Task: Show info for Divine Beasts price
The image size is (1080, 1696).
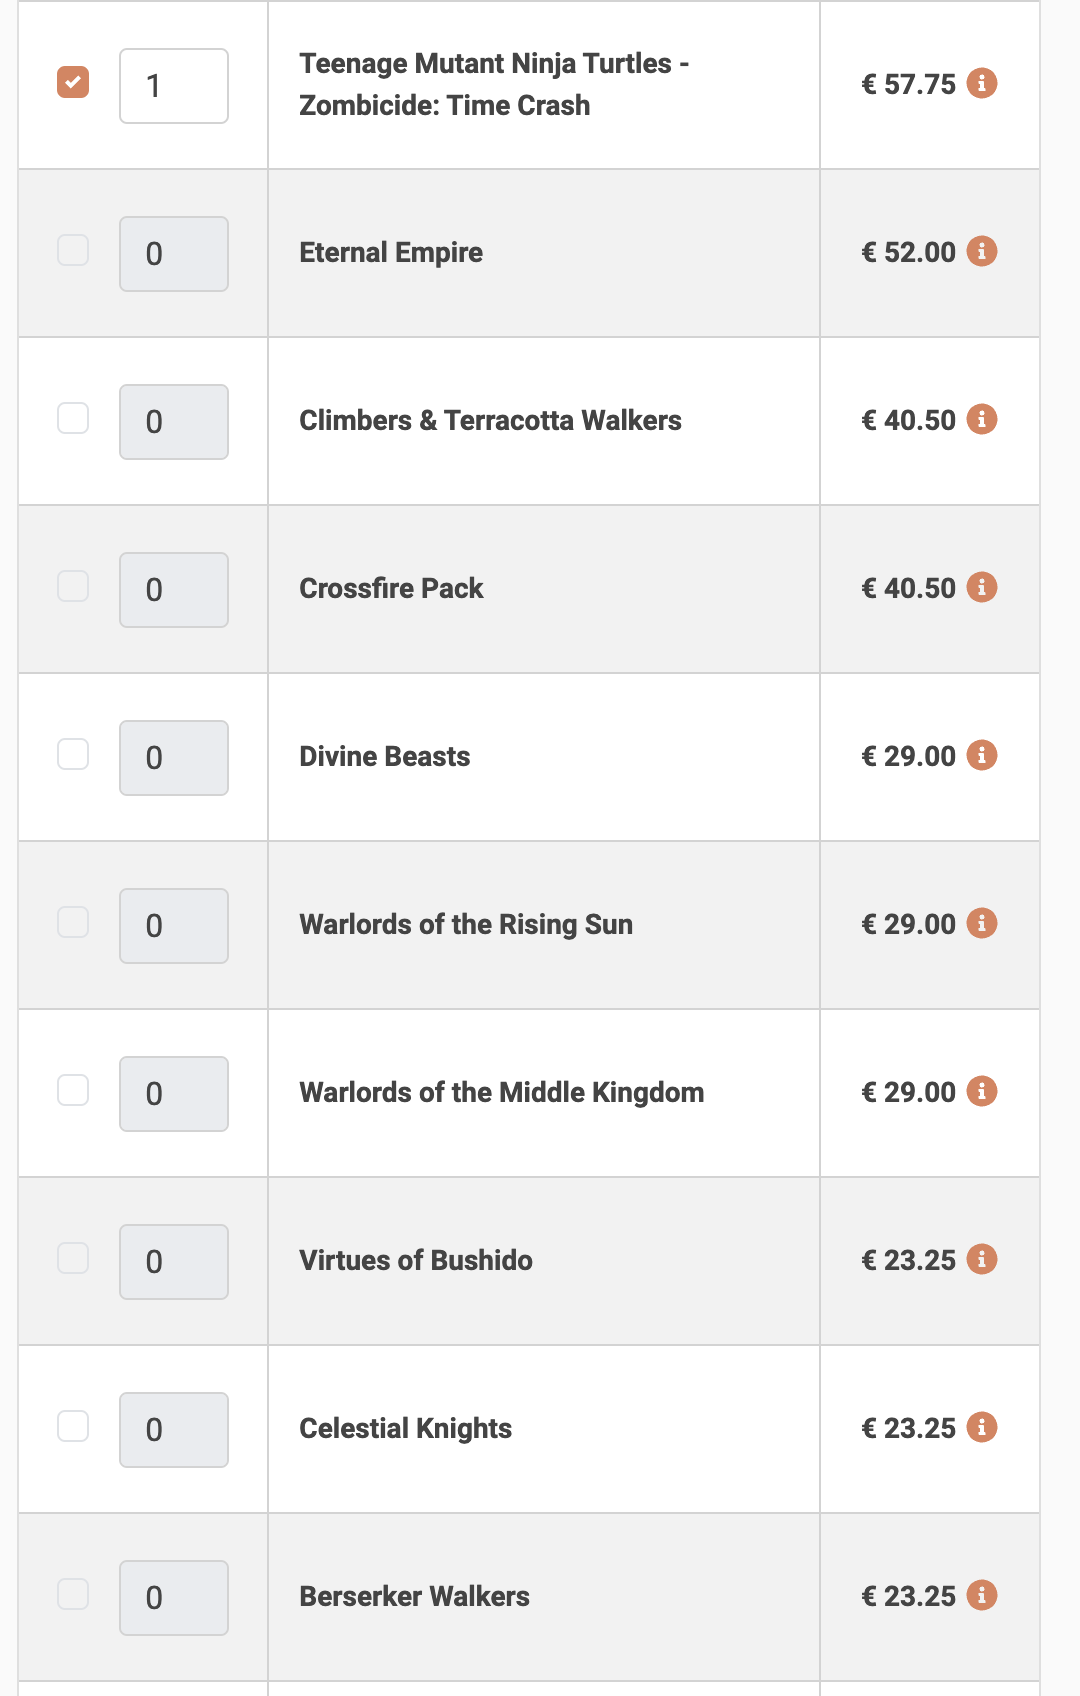Action: coord(982,755)
